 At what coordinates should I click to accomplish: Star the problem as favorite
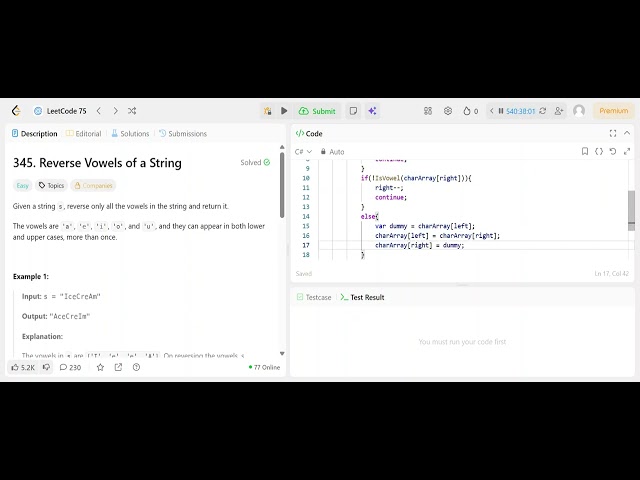point(100,367)
